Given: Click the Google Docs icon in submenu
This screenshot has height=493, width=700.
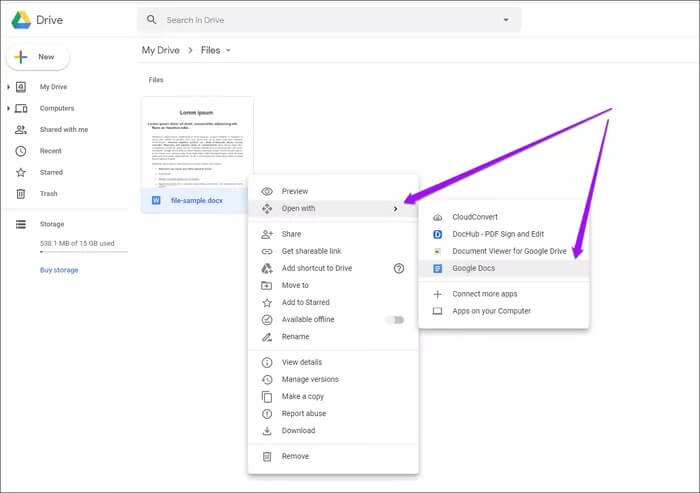Looking at the screenshot, I should point(437,268).
